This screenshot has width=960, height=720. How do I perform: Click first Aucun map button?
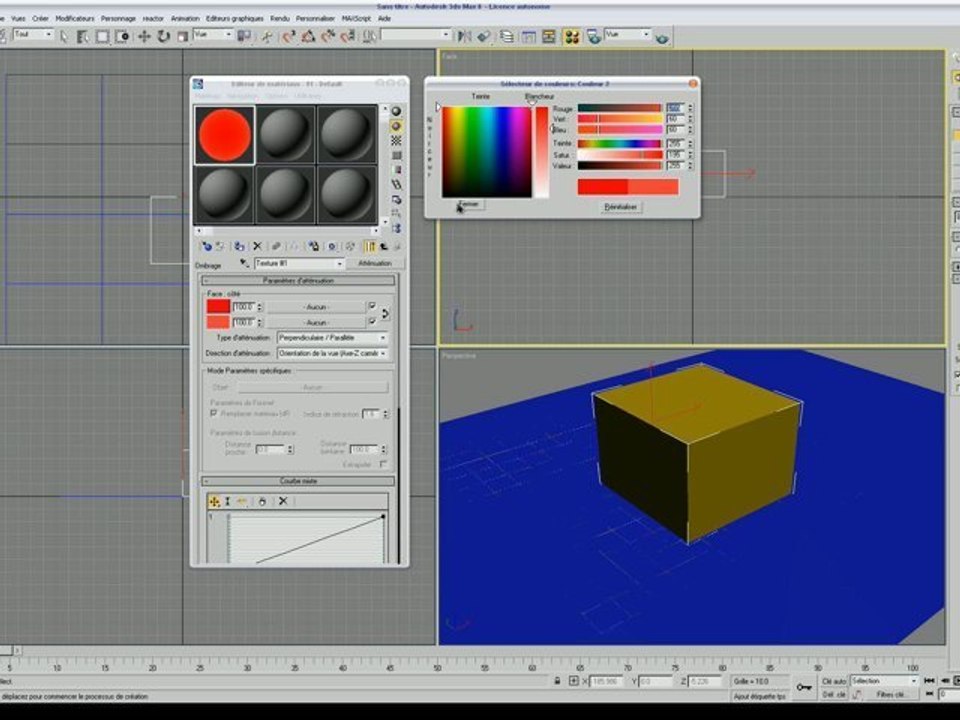click(x=316, y=306)
